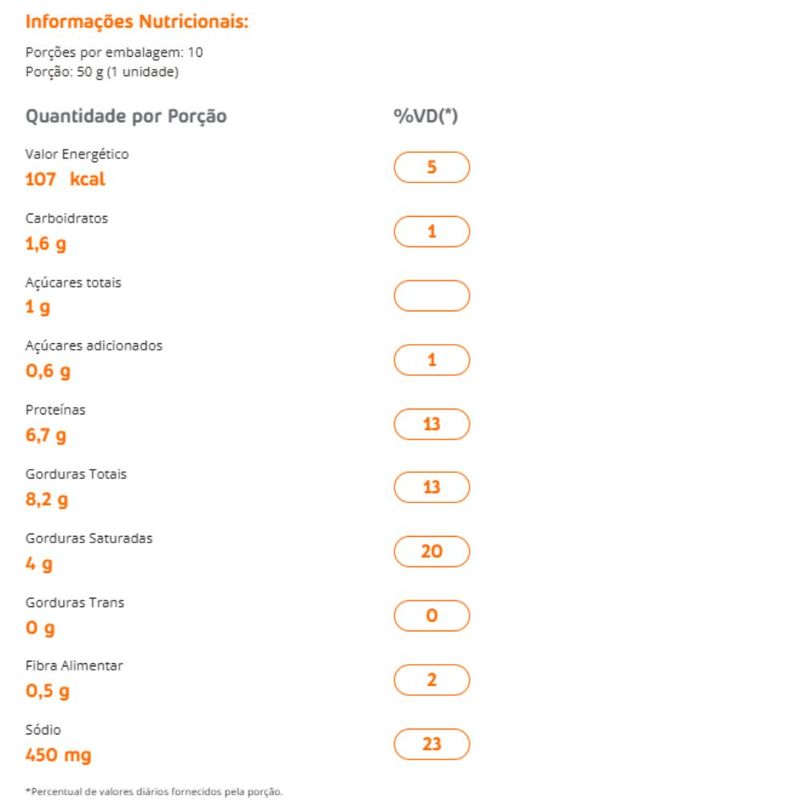
Task: Click the empty Açúcares totais %VD box
Action: 432,296
